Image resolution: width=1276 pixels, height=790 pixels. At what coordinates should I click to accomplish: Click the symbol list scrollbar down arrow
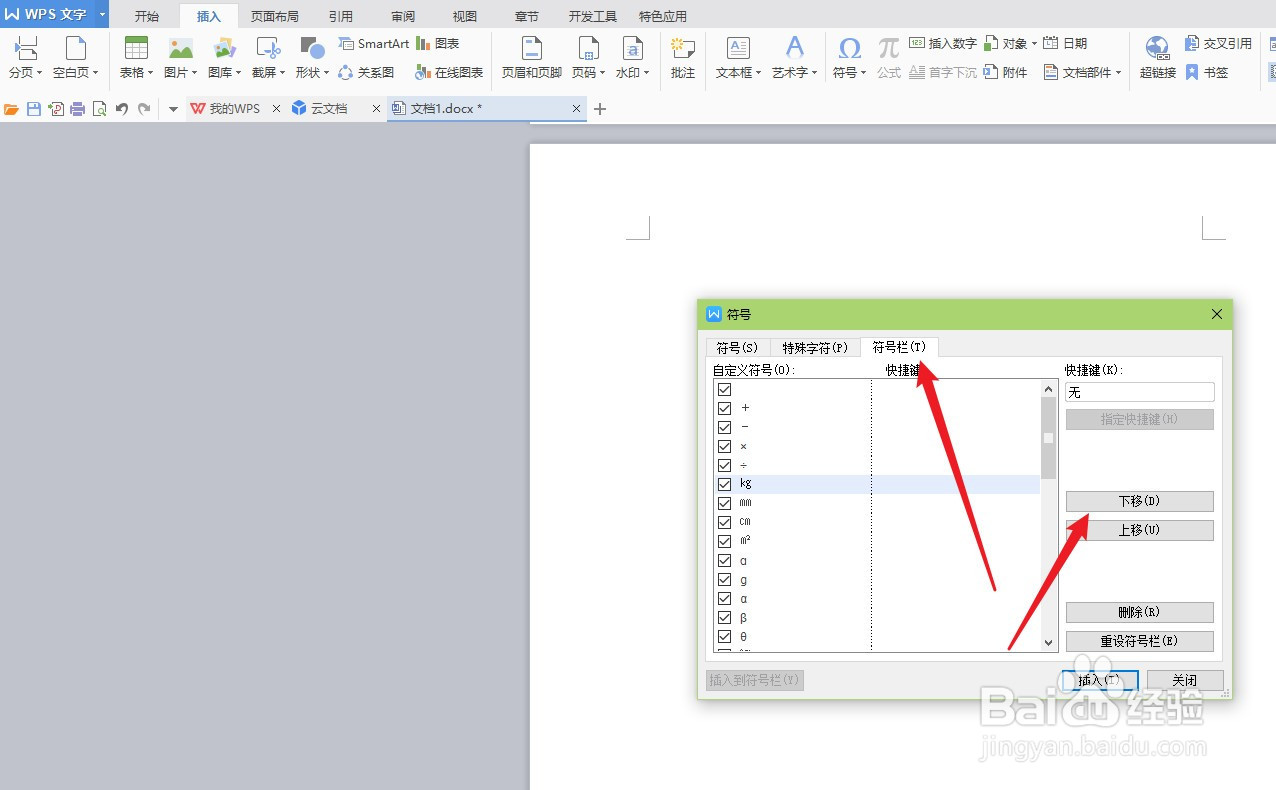tap(1049, 643)
